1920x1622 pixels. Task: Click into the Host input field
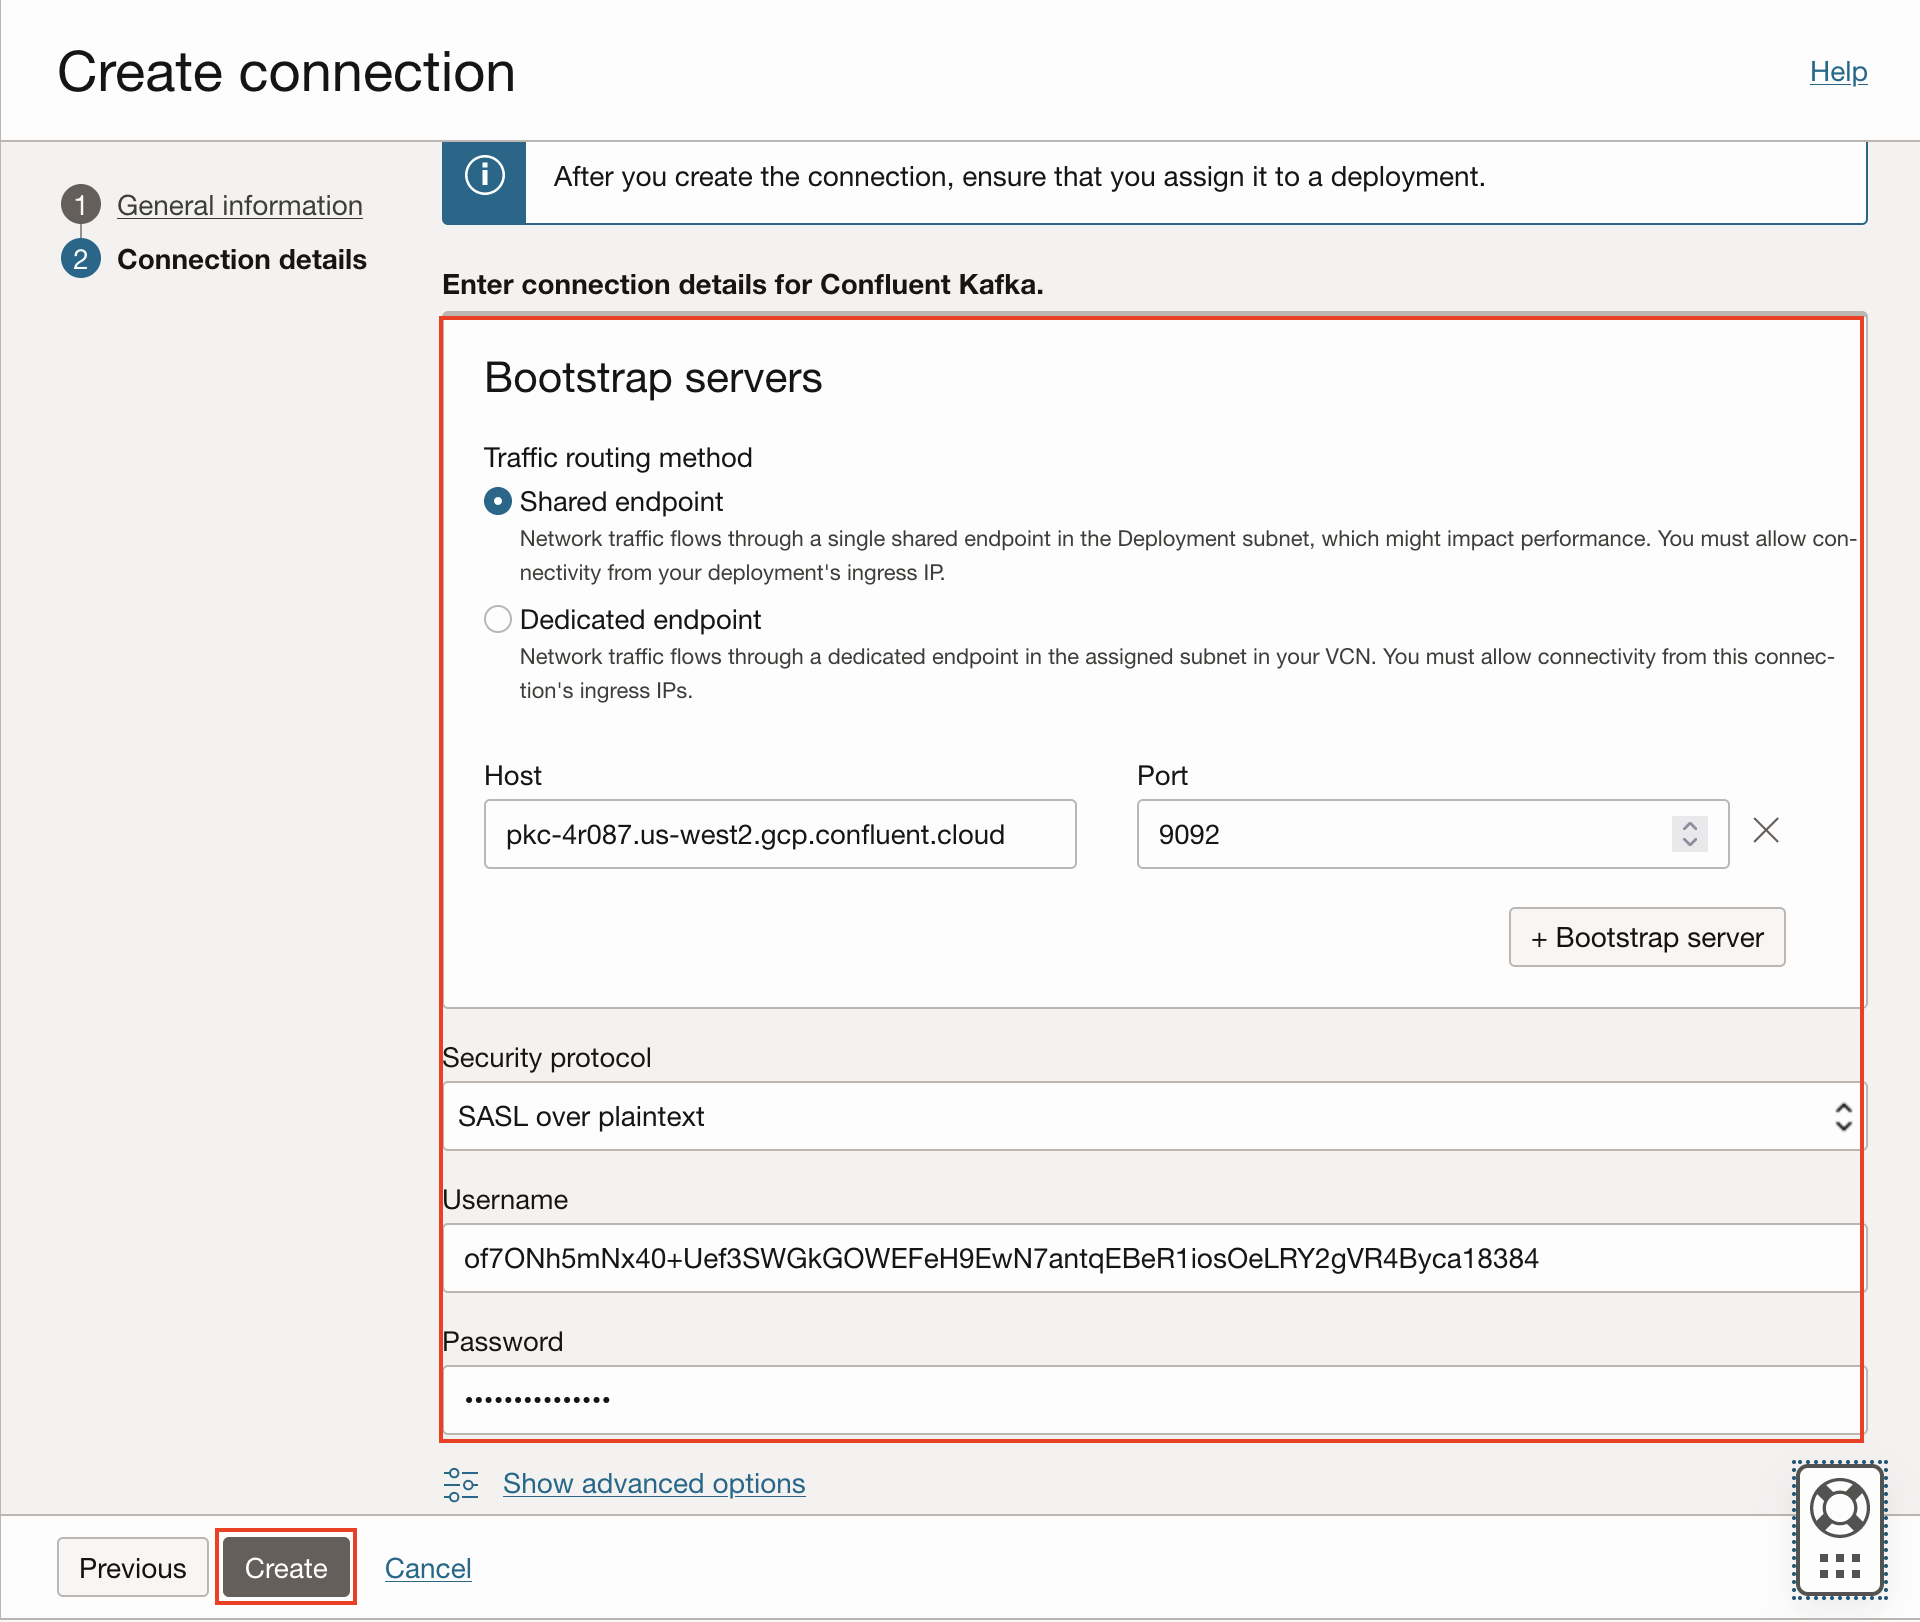click(x=780, y=834)
